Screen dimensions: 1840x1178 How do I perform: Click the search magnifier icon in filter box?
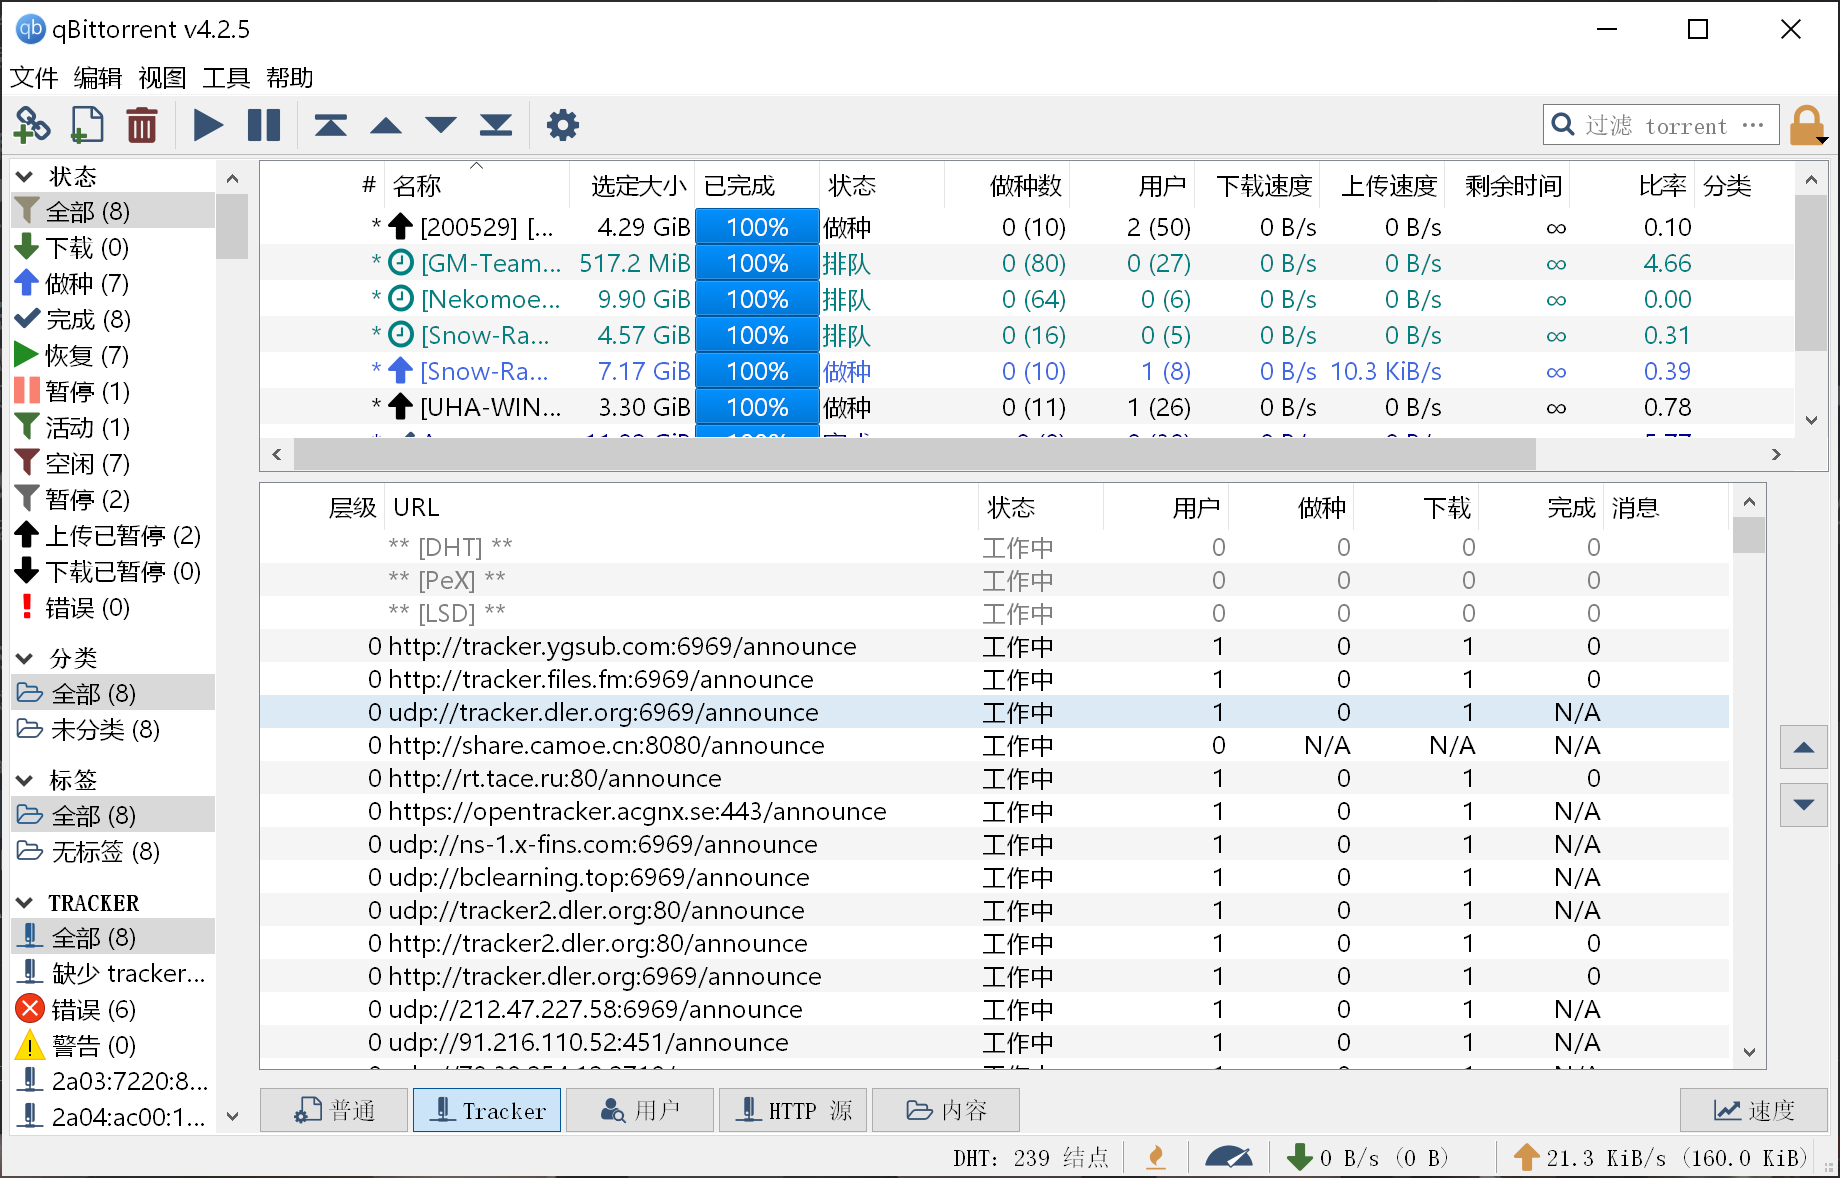coord(1562,125)
